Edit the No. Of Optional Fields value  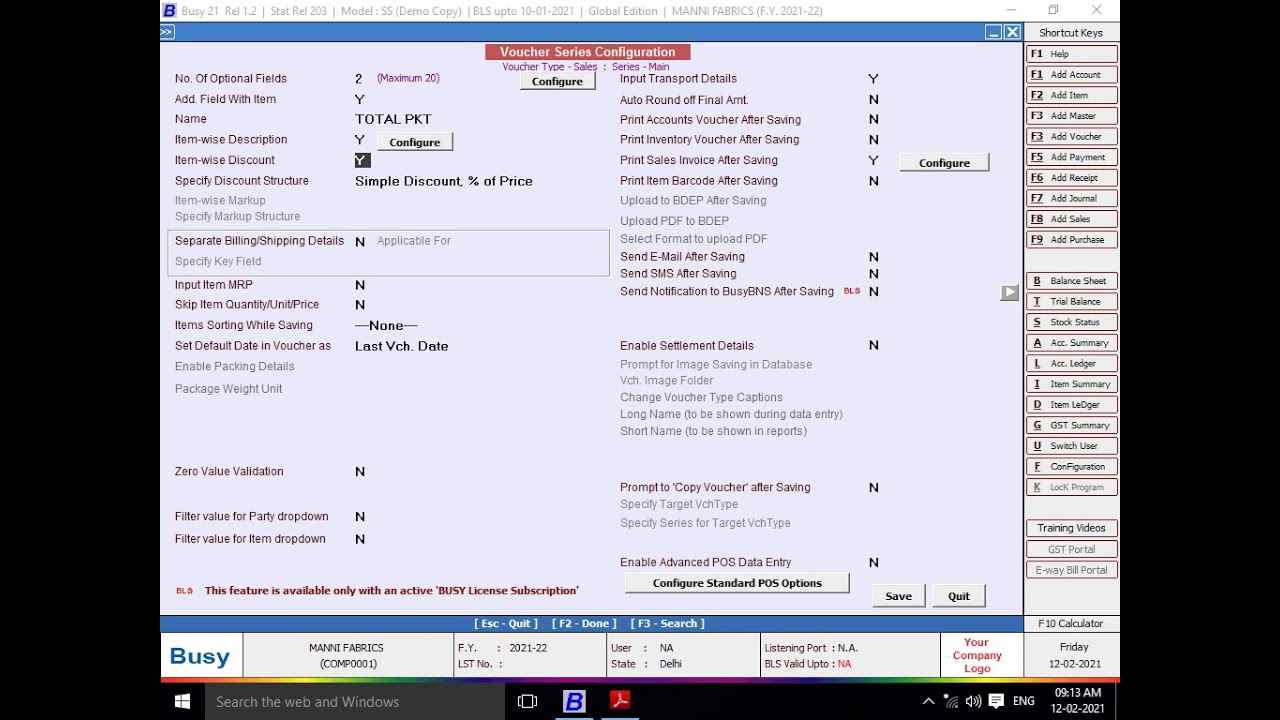coord(358,79)
